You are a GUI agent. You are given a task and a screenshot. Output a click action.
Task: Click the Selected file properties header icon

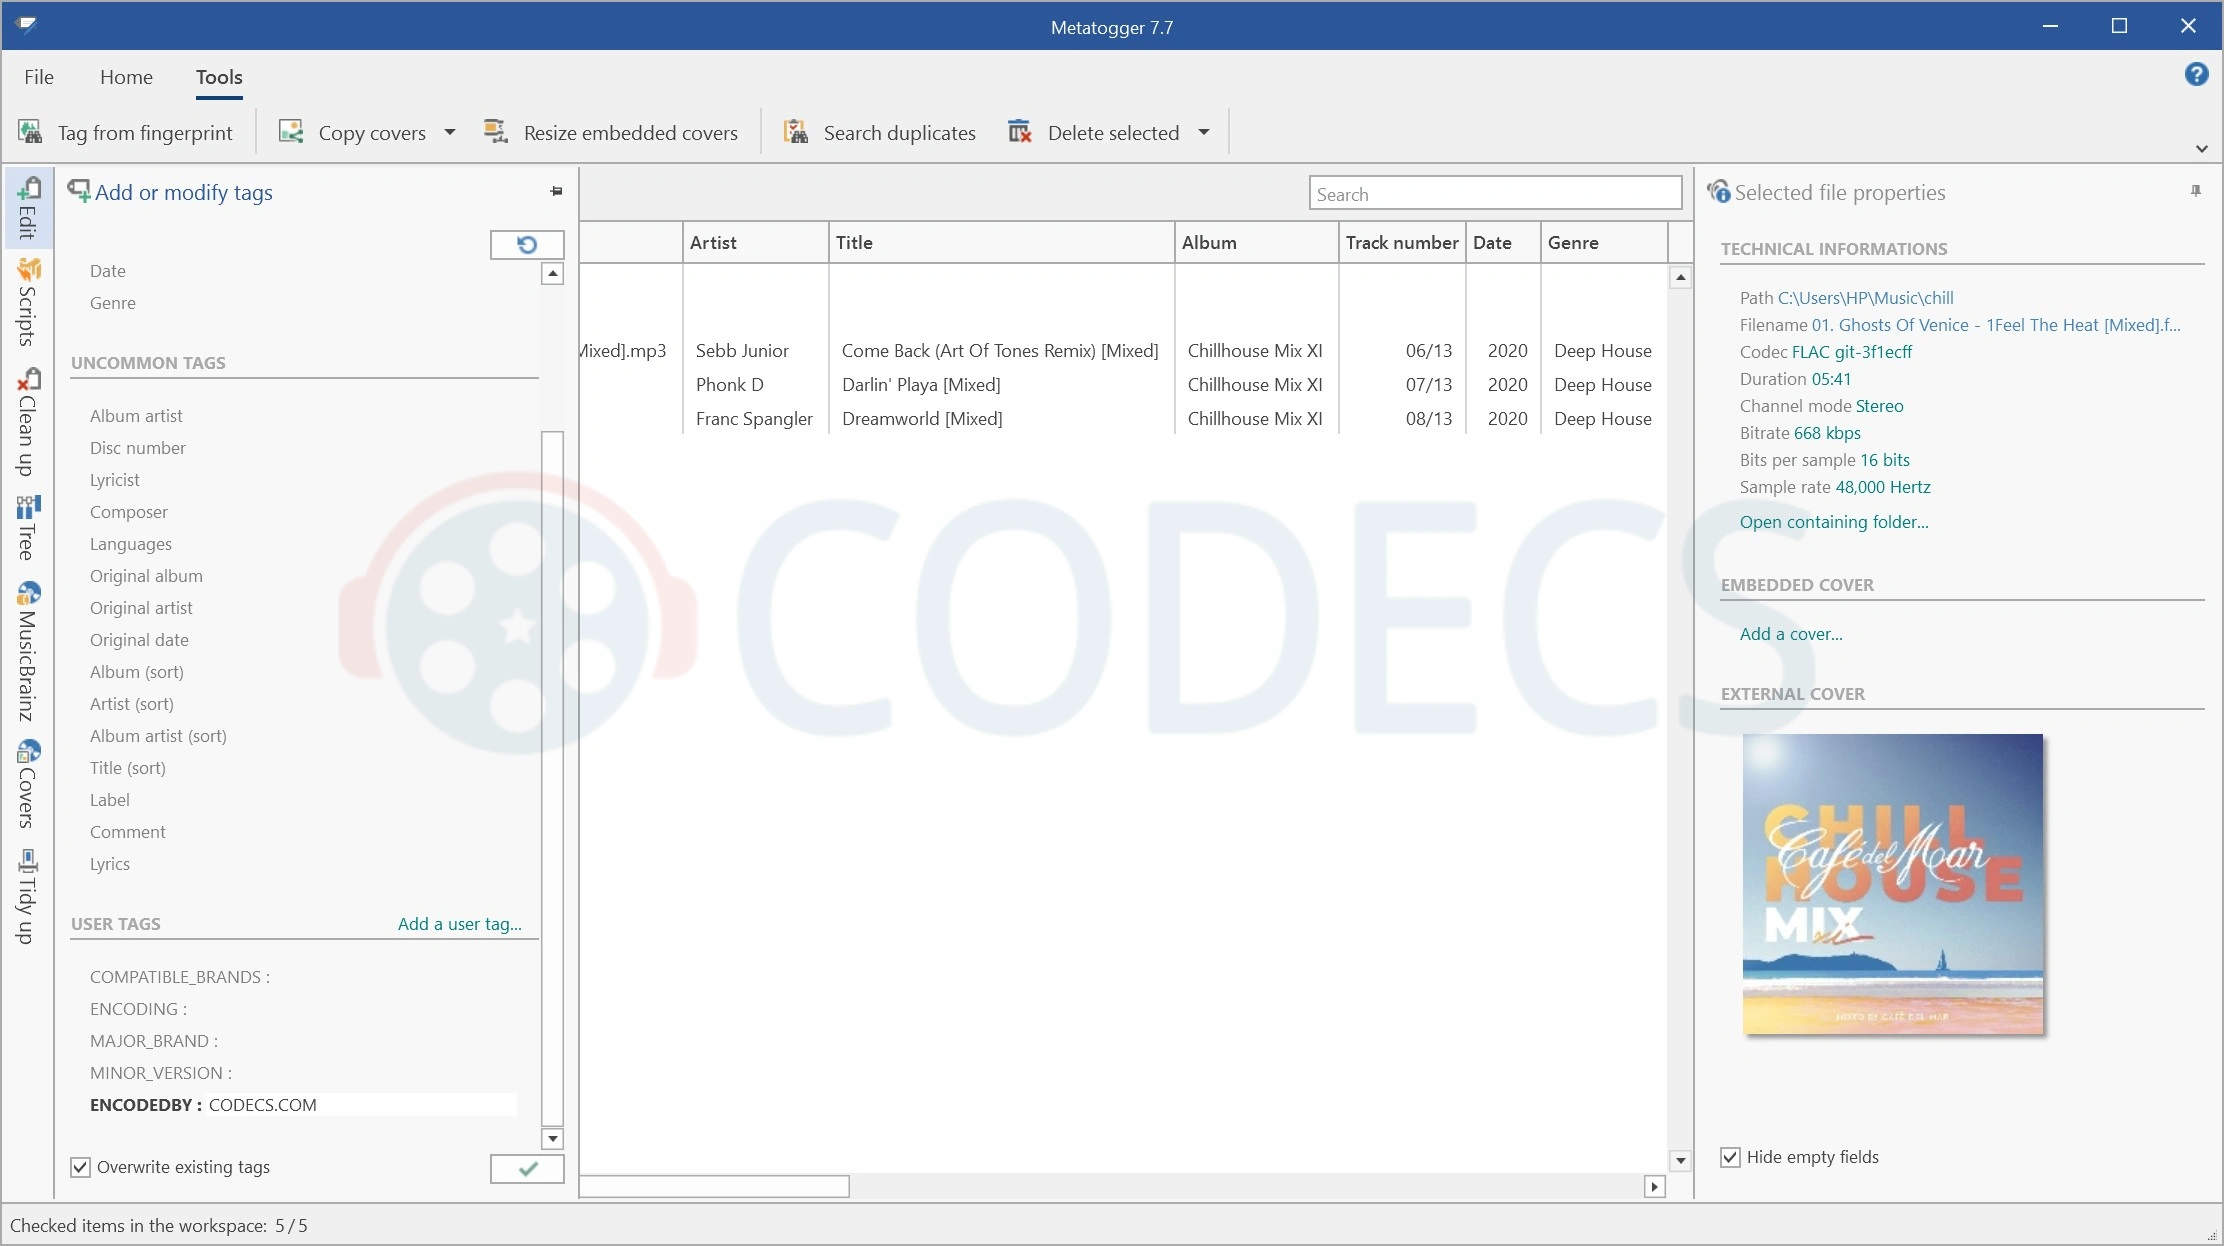pos(1719,191)
